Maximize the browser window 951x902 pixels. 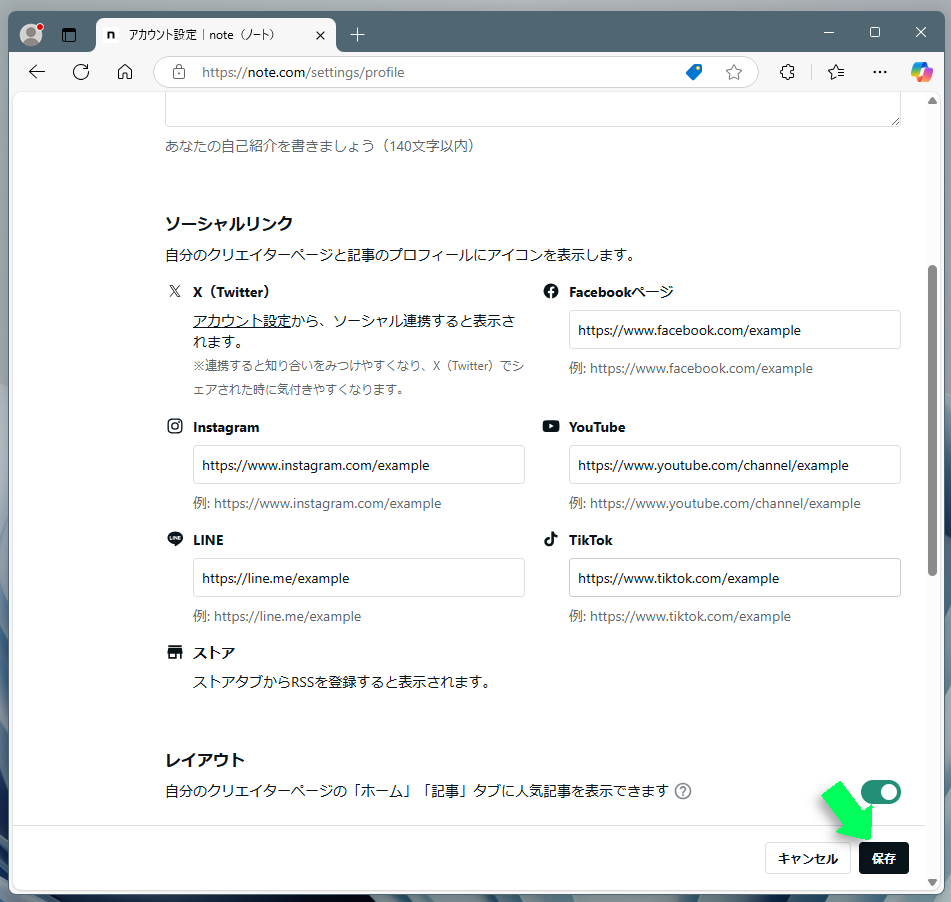pyautogui.click(x=875, y=32)
